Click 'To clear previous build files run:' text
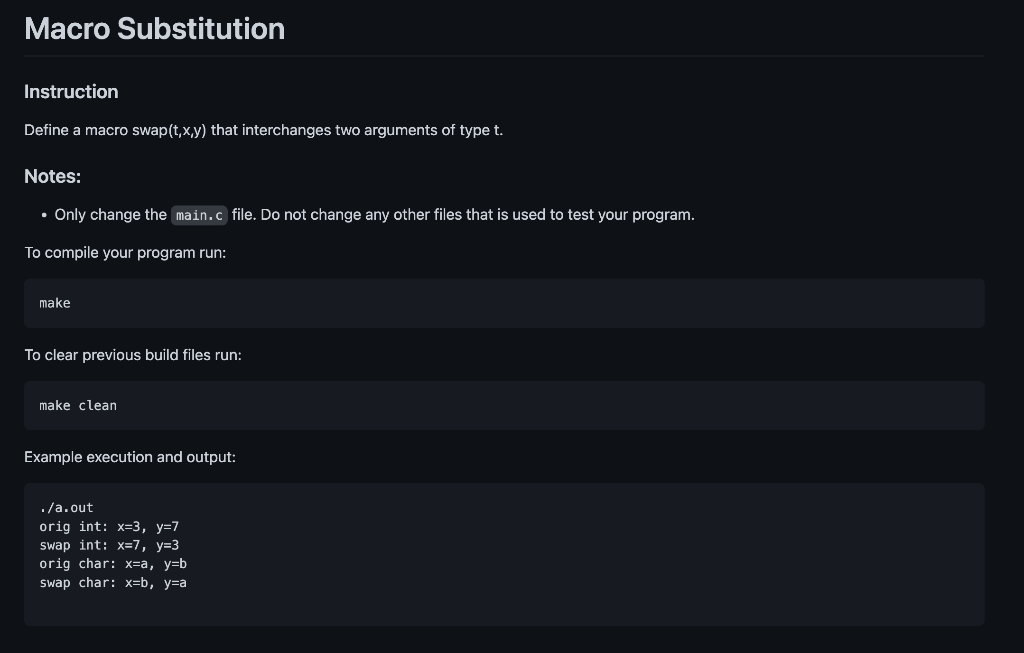 [x=133, y=355]
